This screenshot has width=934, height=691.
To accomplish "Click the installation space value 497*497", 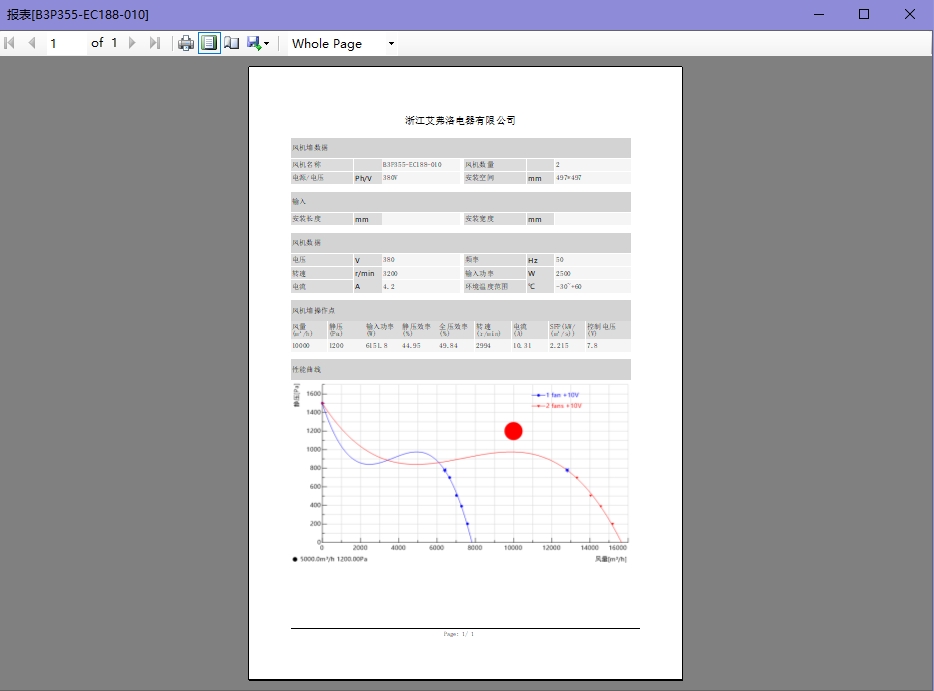I will coord(569,178).
